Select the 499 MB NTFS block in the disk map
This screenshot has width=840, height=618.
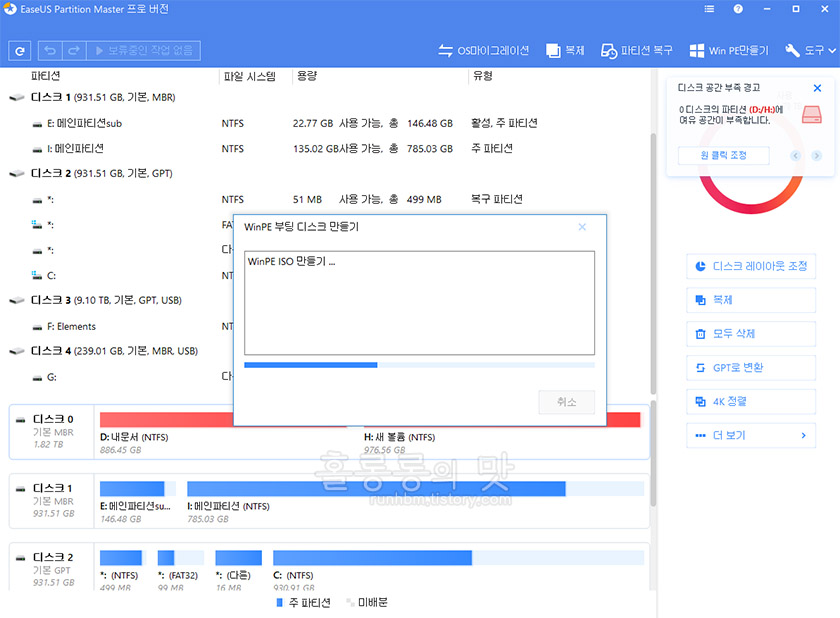click(122, 557)
